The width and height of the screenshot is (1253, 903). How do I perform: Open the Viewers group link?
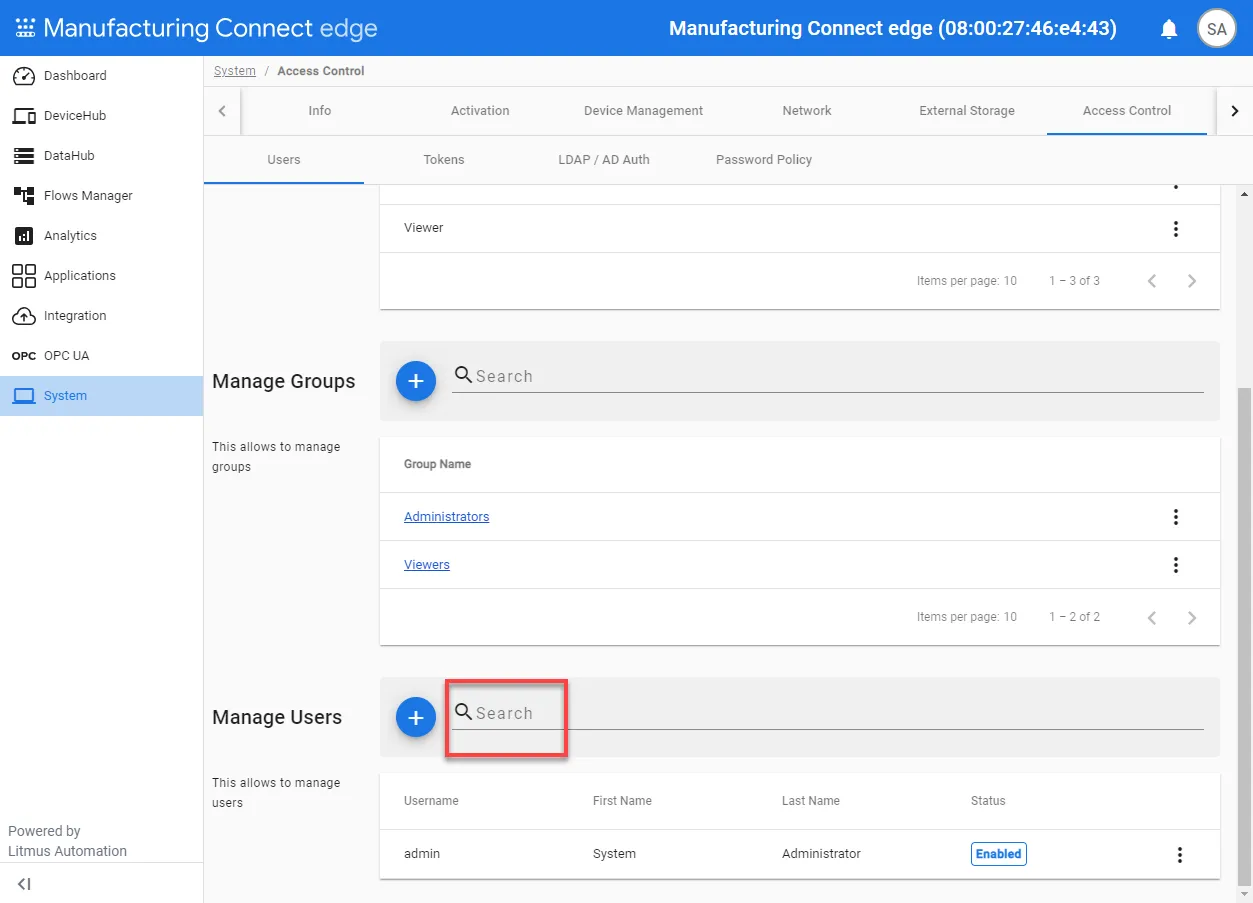tap(427, 565)
